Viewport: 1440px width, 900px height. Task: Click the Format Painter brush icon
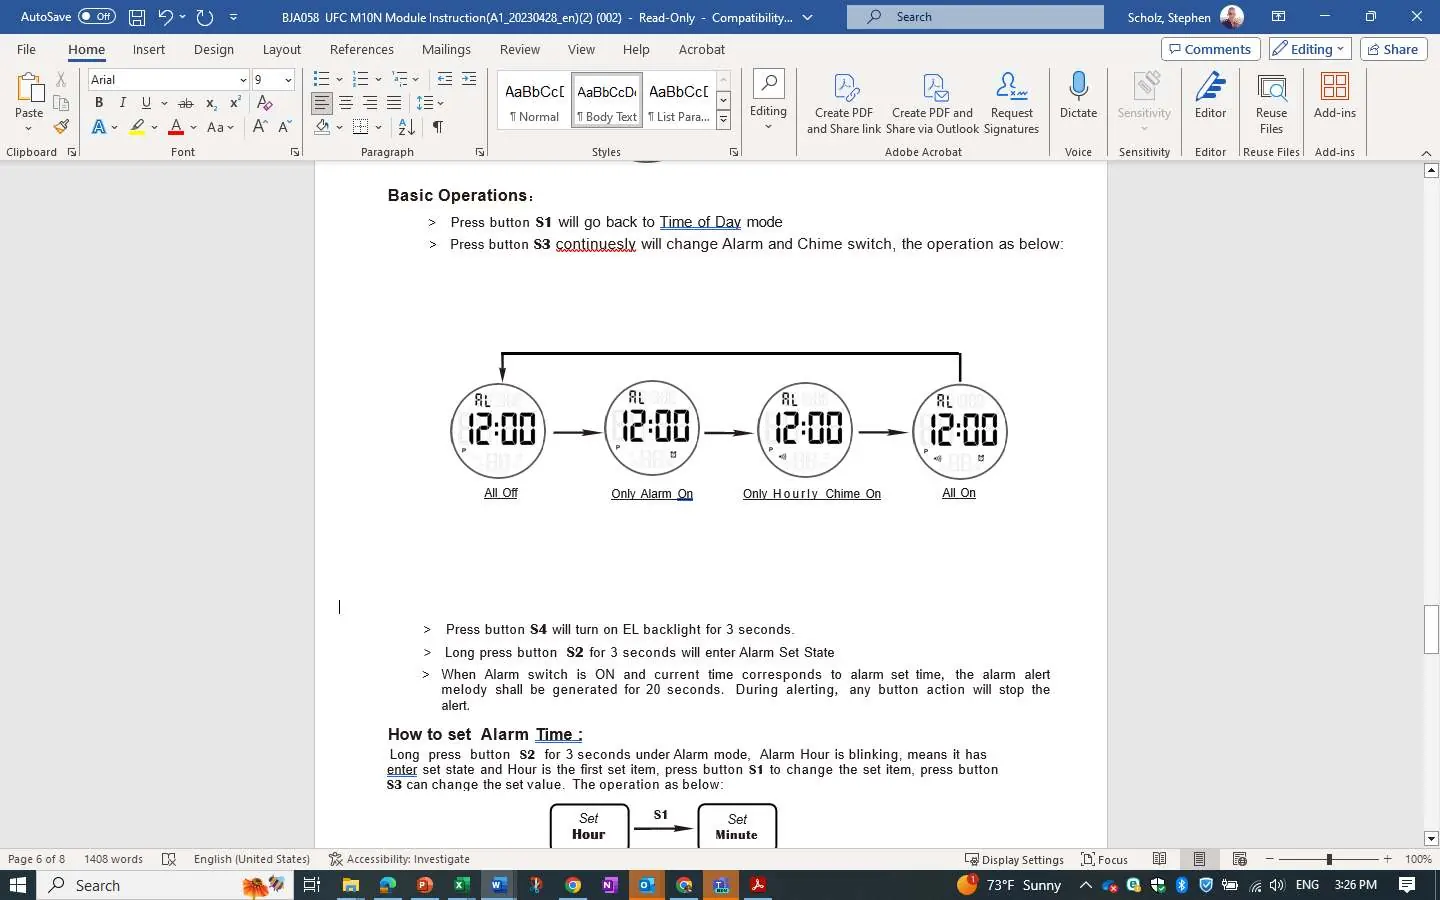coord(61,127)
